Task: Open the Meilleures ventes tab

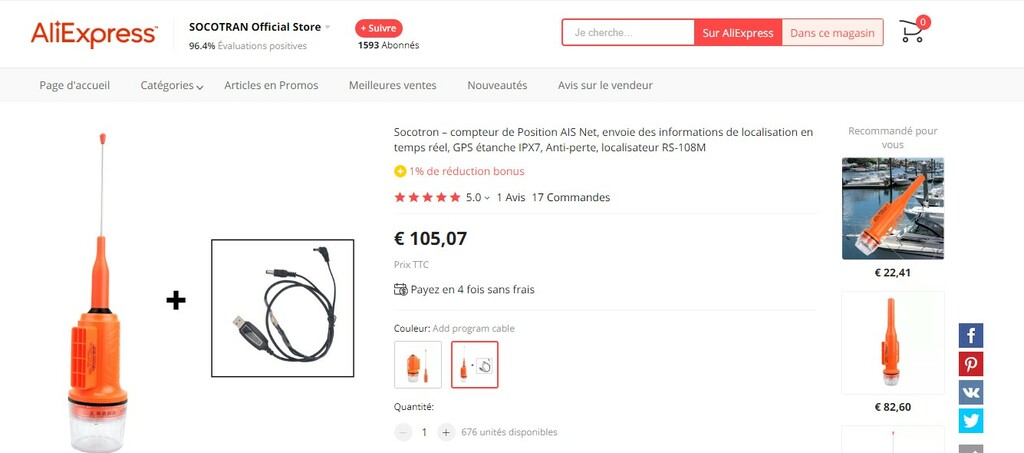Action: [x=392, y=86]
